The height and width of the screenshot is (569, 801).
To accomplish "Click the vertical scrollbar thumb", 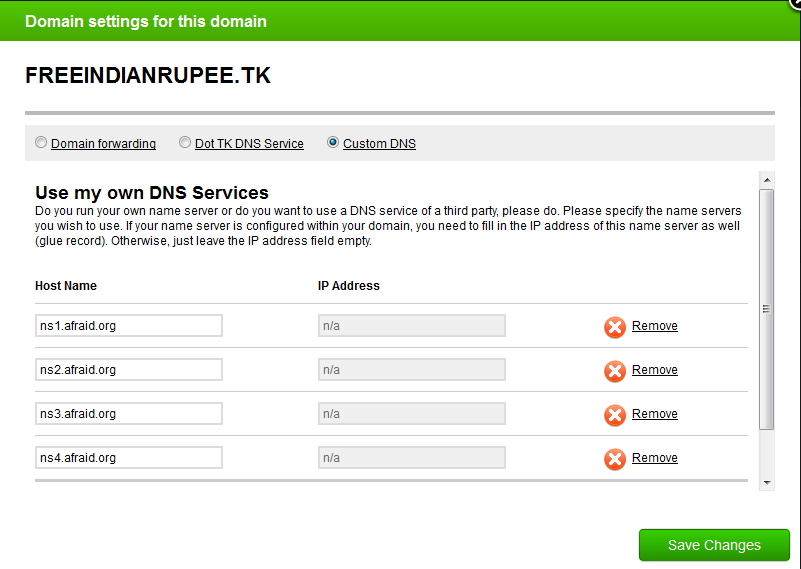I will (767, 310).
